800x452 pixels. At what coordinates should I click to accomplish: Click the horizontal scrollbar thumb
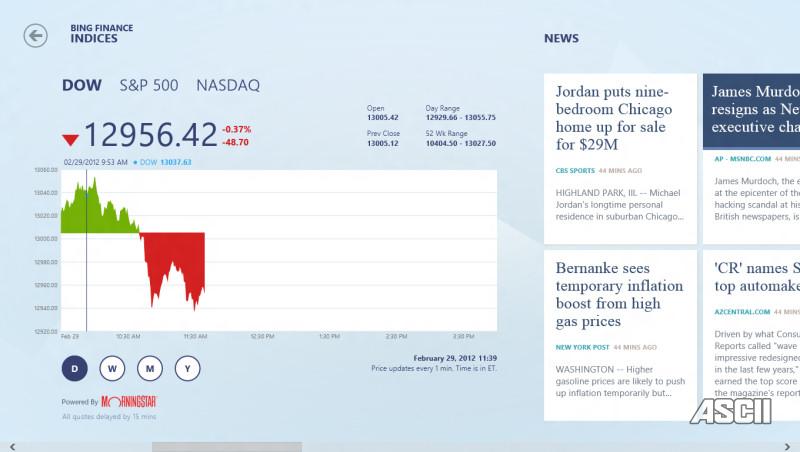[227, 446]
